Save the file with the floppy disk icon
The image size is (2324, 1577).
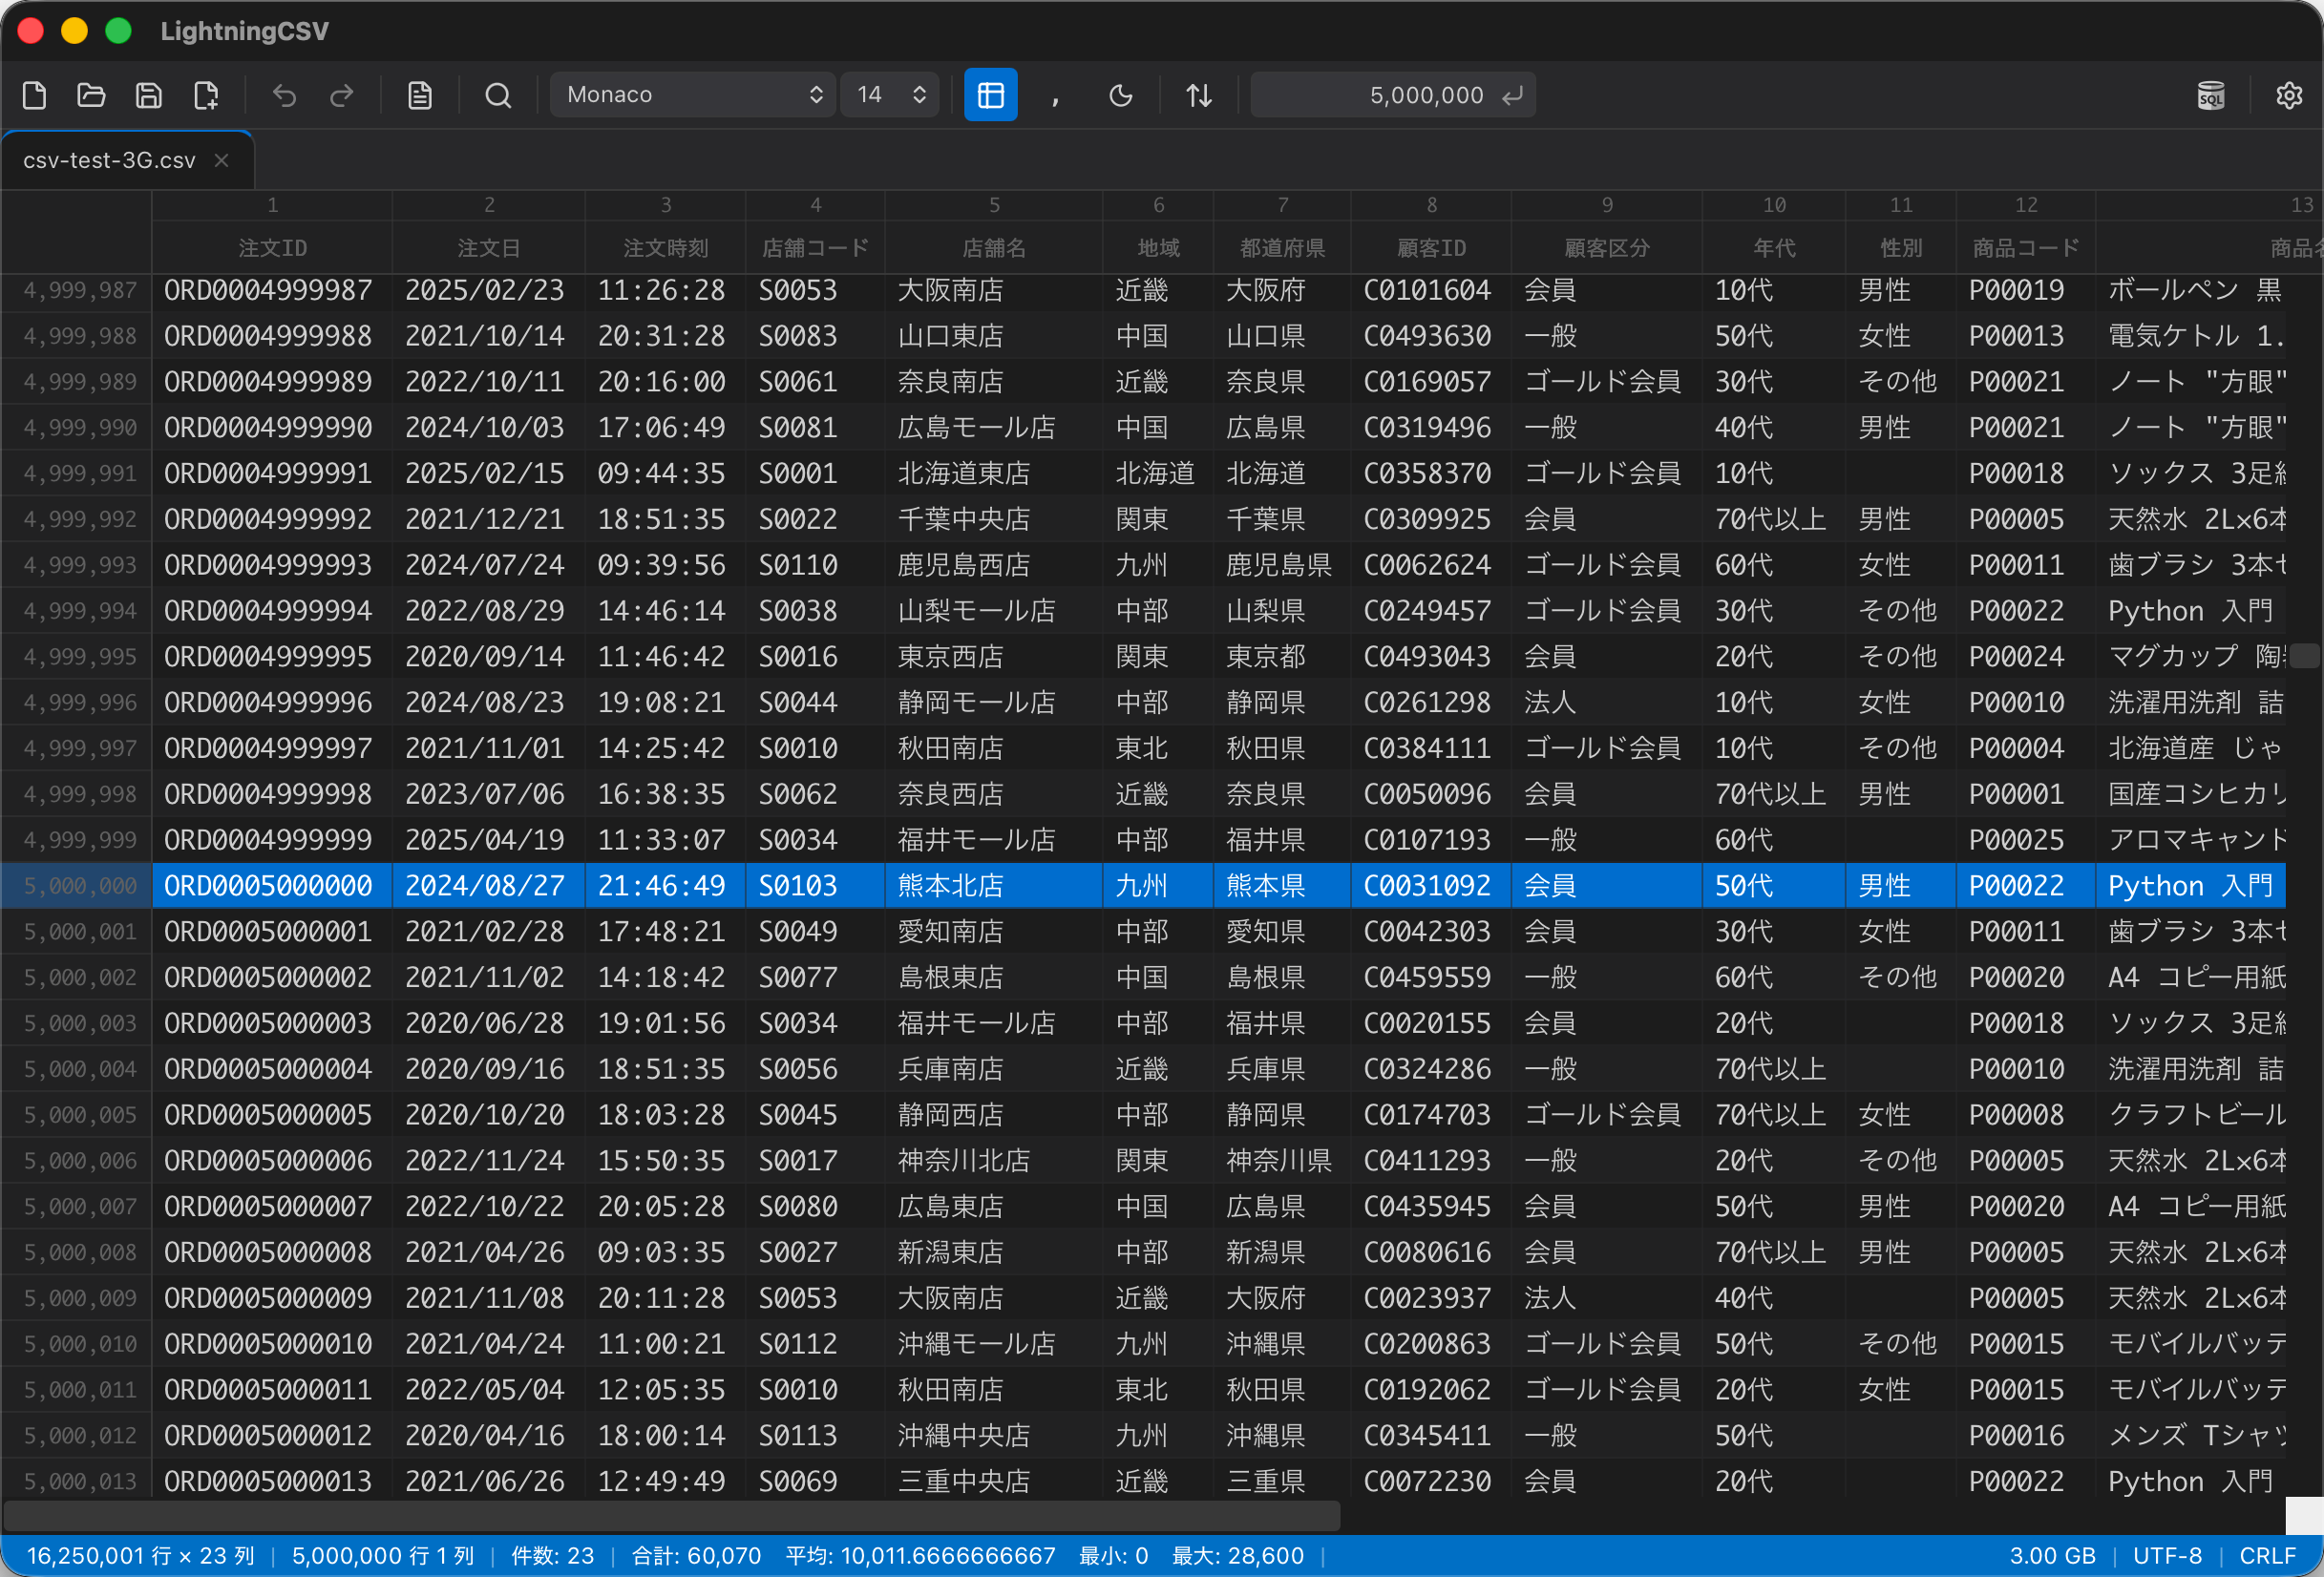click(148, 95)
